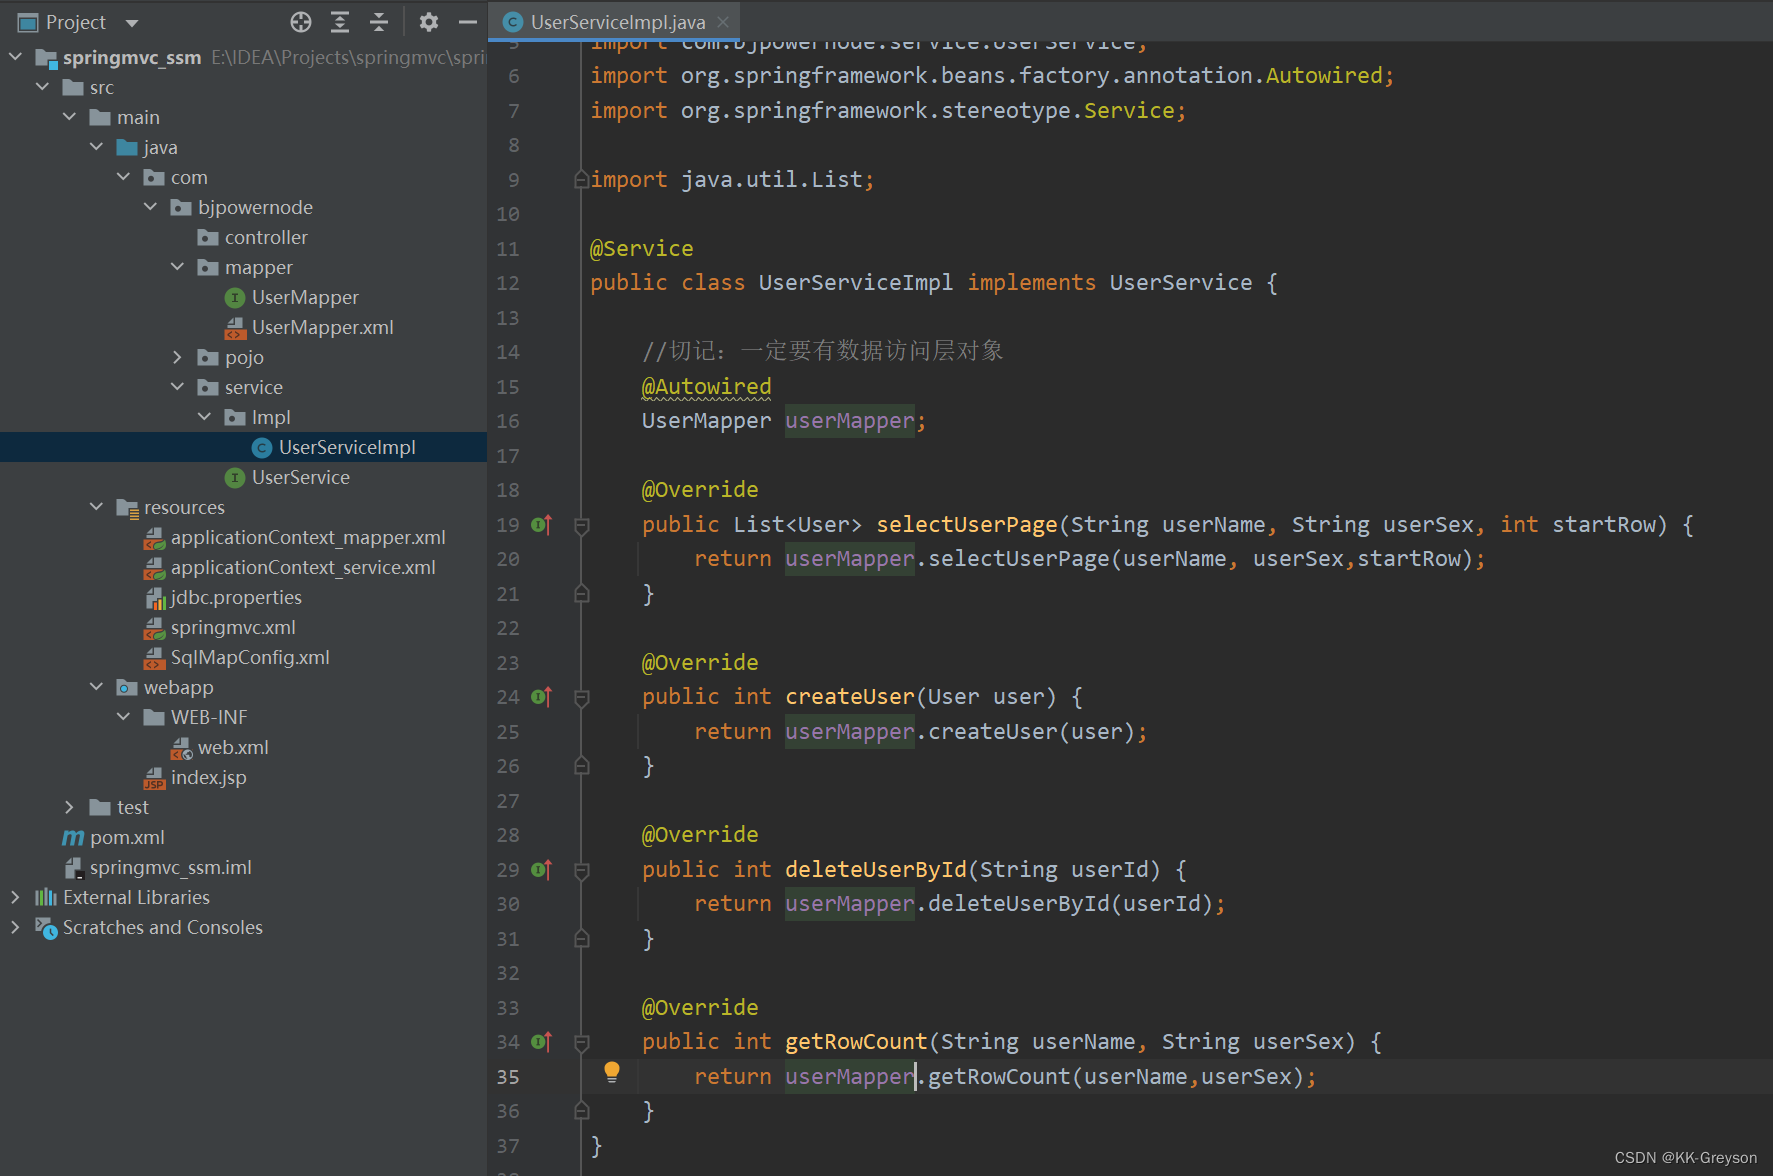
Task: Fold the deleteUserById method on line 29
Action: pyautogui.click(x=581, y=870)
